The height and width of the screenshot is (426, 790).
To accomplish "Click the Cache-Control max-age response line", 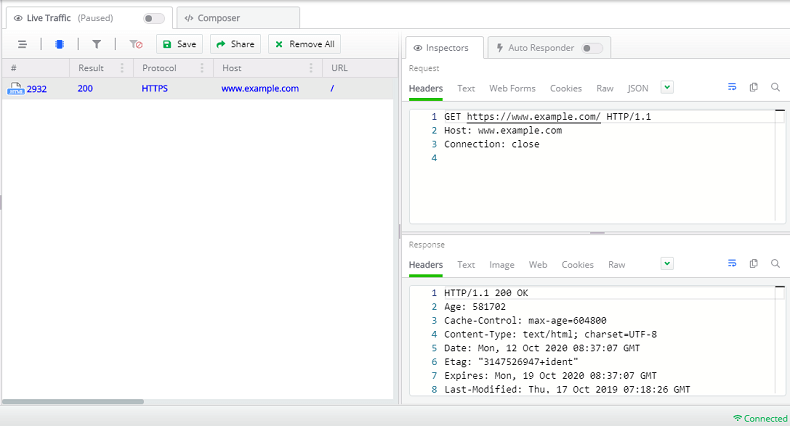I will point(525,321).
